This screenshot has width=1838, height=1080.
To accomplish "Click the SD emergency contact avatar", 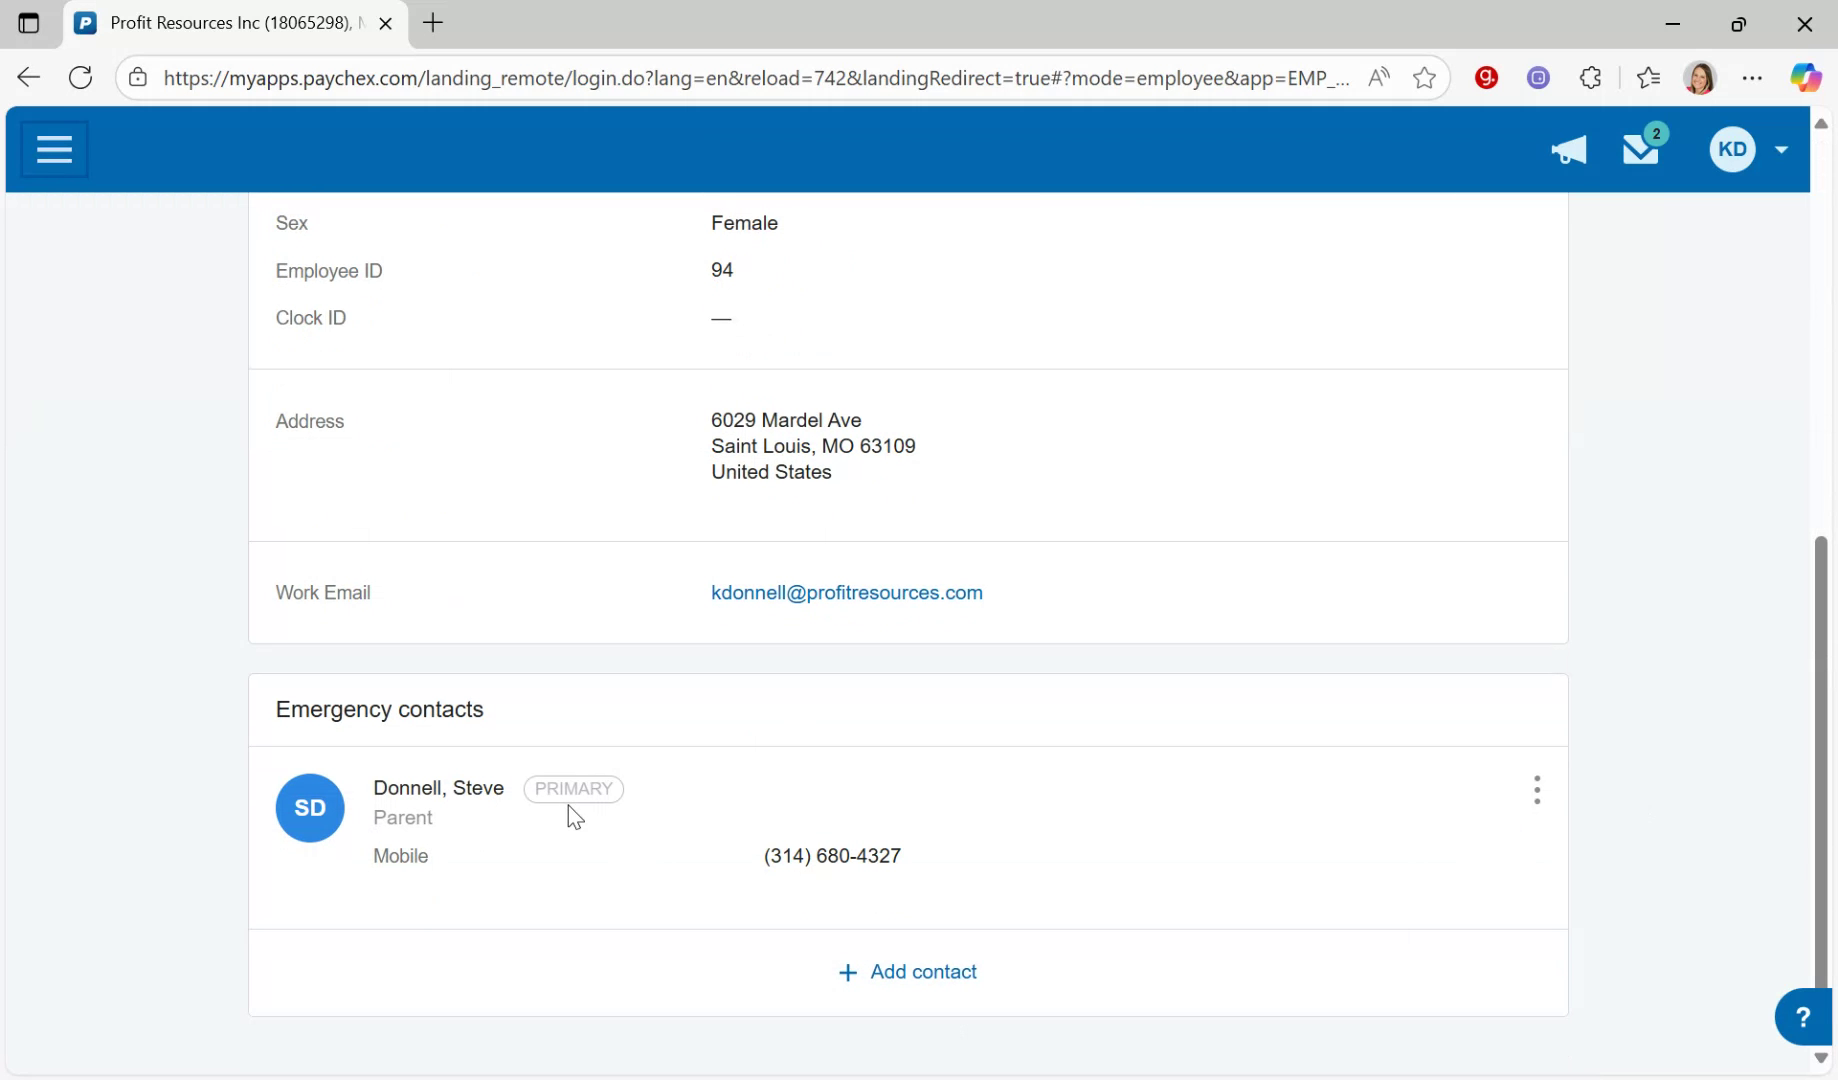I will 310,807.
